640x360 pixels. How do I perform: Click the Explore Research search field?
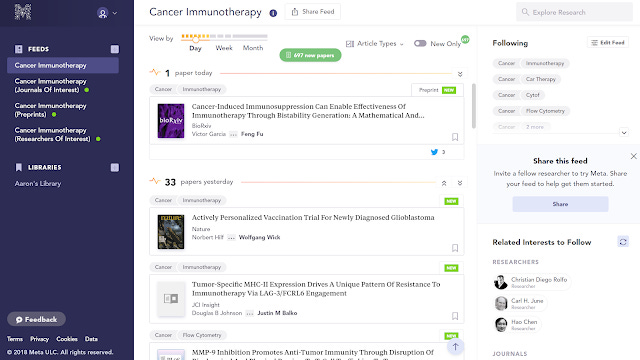click(x=575, y=12)
